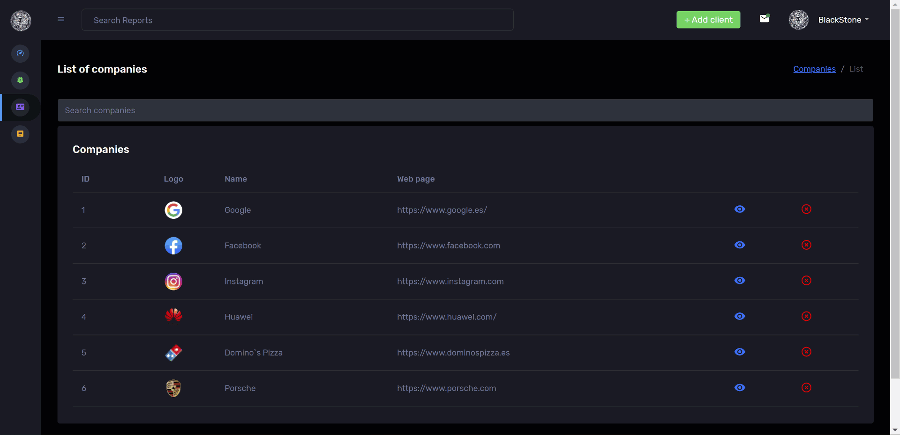
Task: Delete the Huawei company row
Action: click(806, 316)
